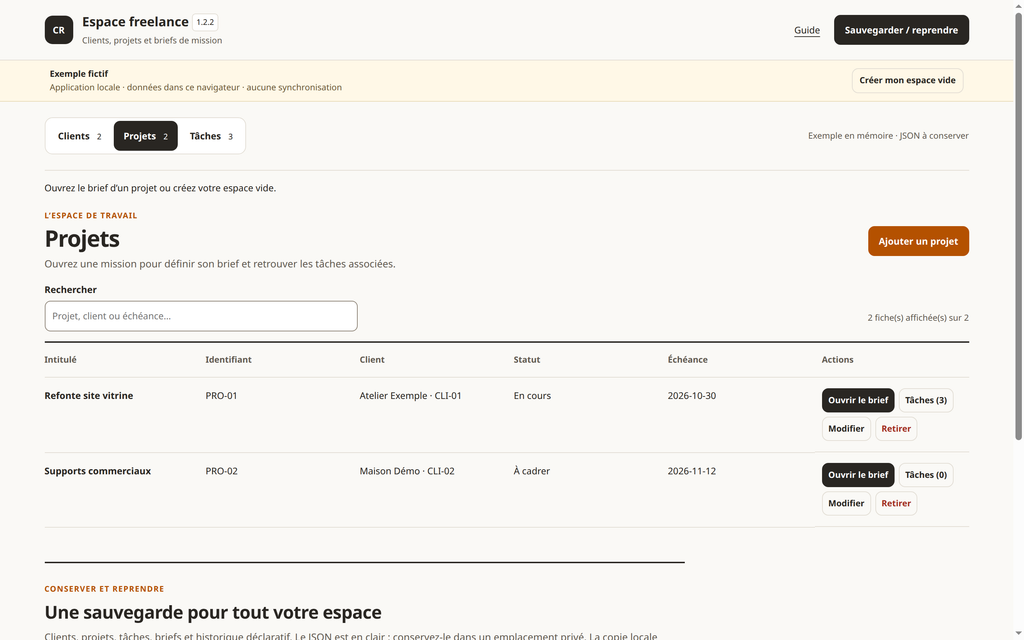The height and width of the screenshot is (640, 1024).
Task: Click the Intitulé column header
Action: pos(60,360)
